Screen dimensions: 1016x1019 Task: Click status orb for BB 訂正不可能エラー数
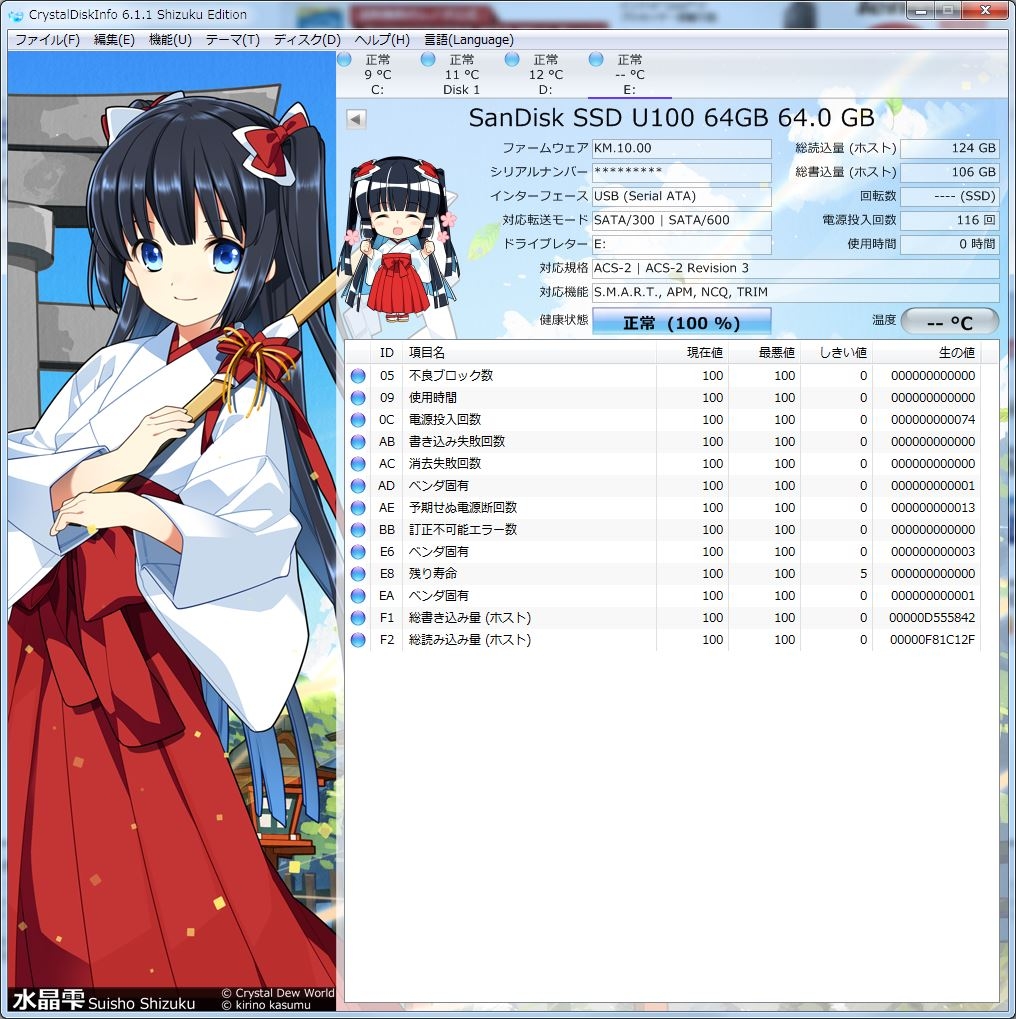[358, 530]
